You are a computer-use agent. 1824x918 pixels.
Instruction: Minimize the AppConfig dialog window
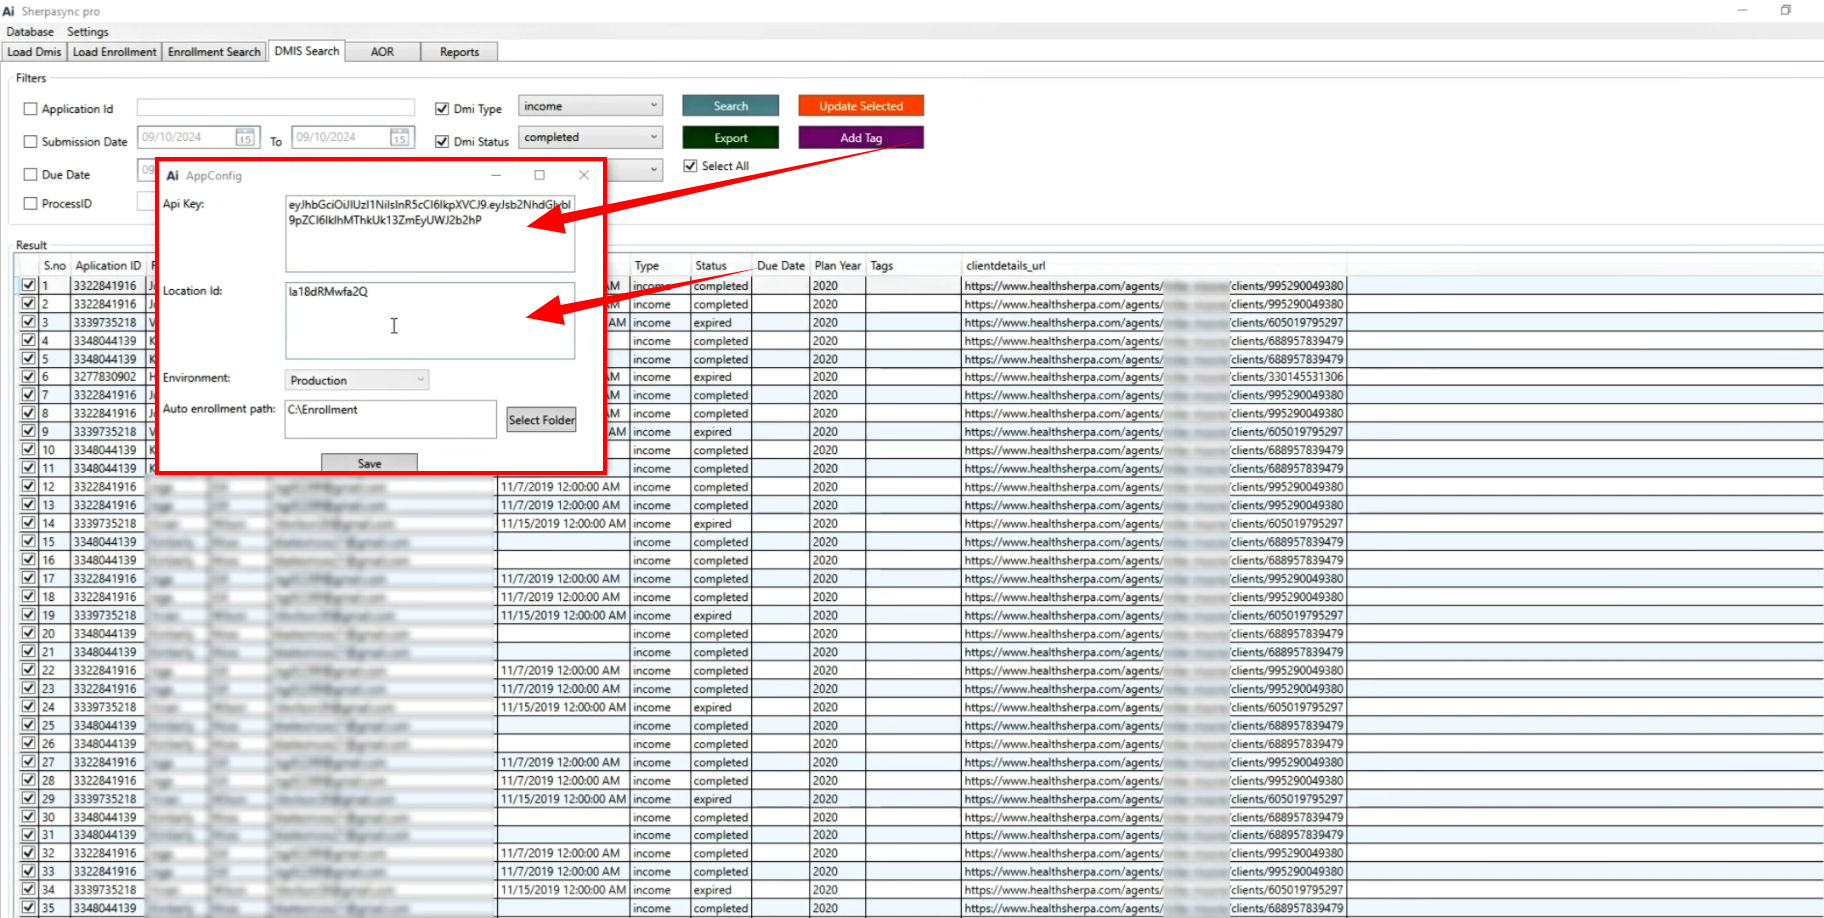click(x=495, y=175)
